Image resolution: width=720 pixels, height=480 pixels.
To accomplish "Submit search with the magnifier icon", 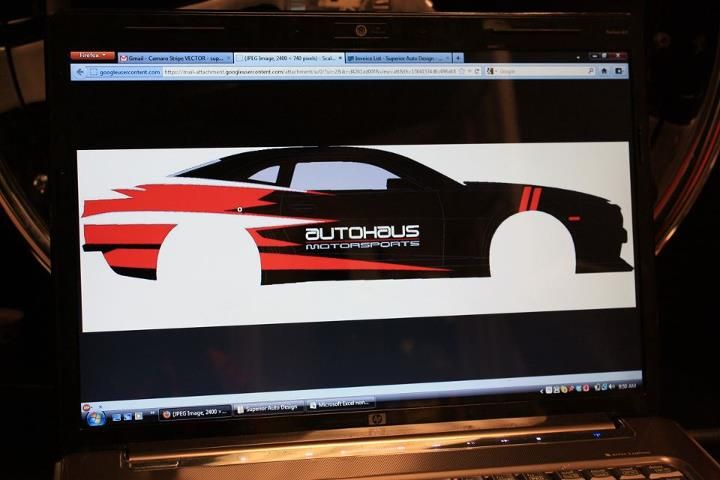I will (x=591, y=71).
